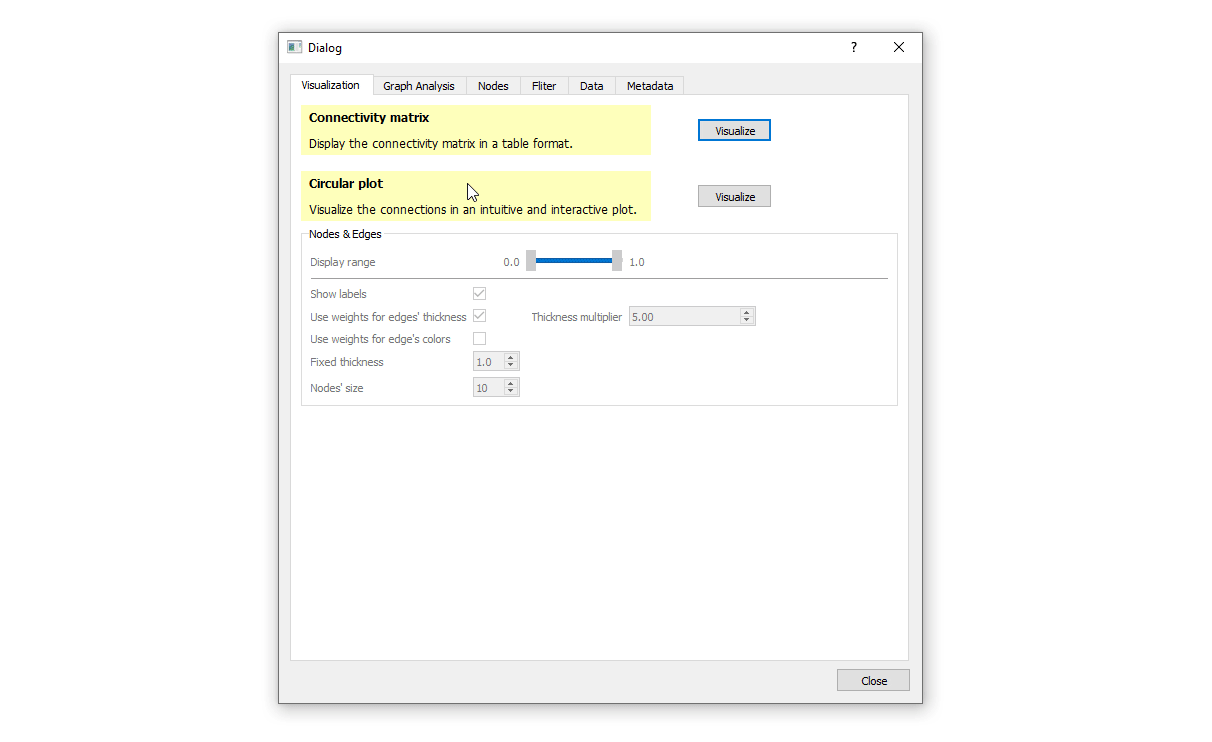Decrease Fixed thickness with the down arrow
The width and height of the screenshot is (1212, 742).
point(511,366)
